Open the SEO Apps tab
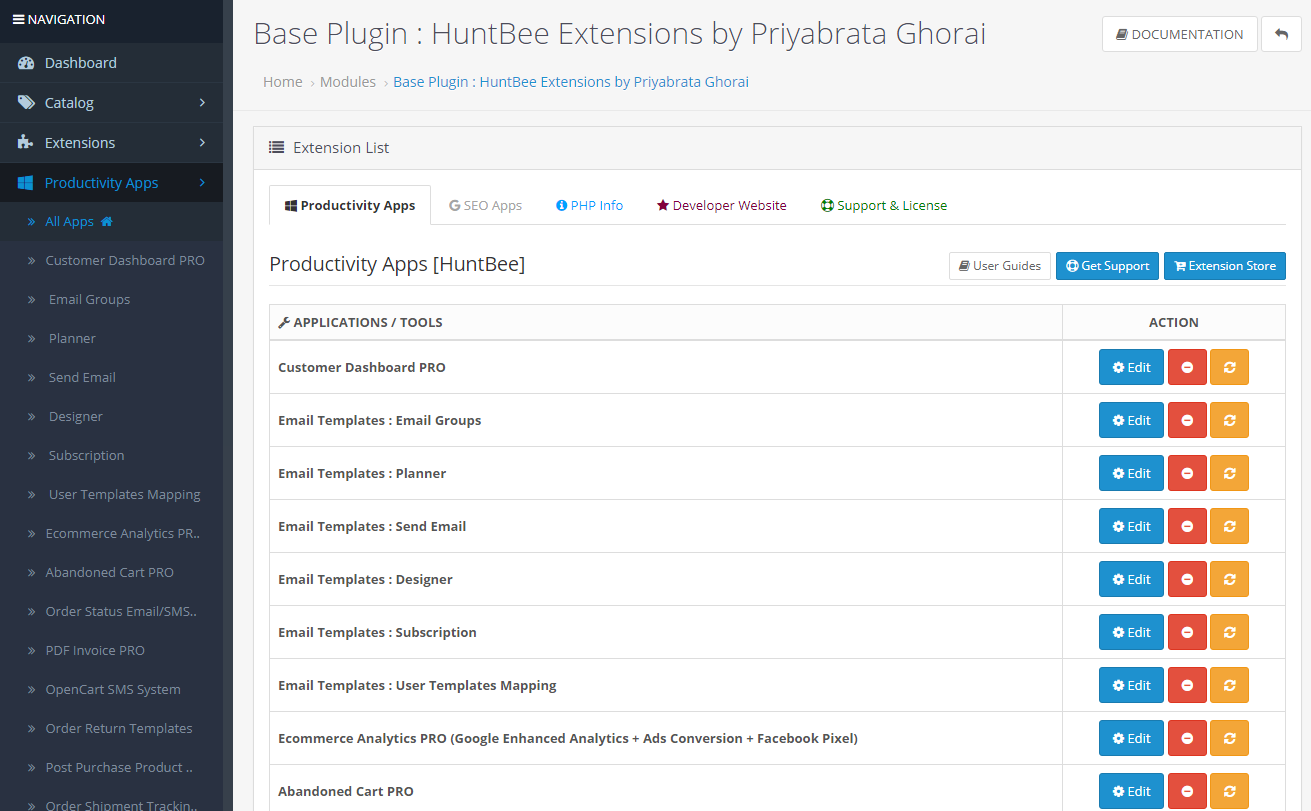 click(x=485, y=205)
